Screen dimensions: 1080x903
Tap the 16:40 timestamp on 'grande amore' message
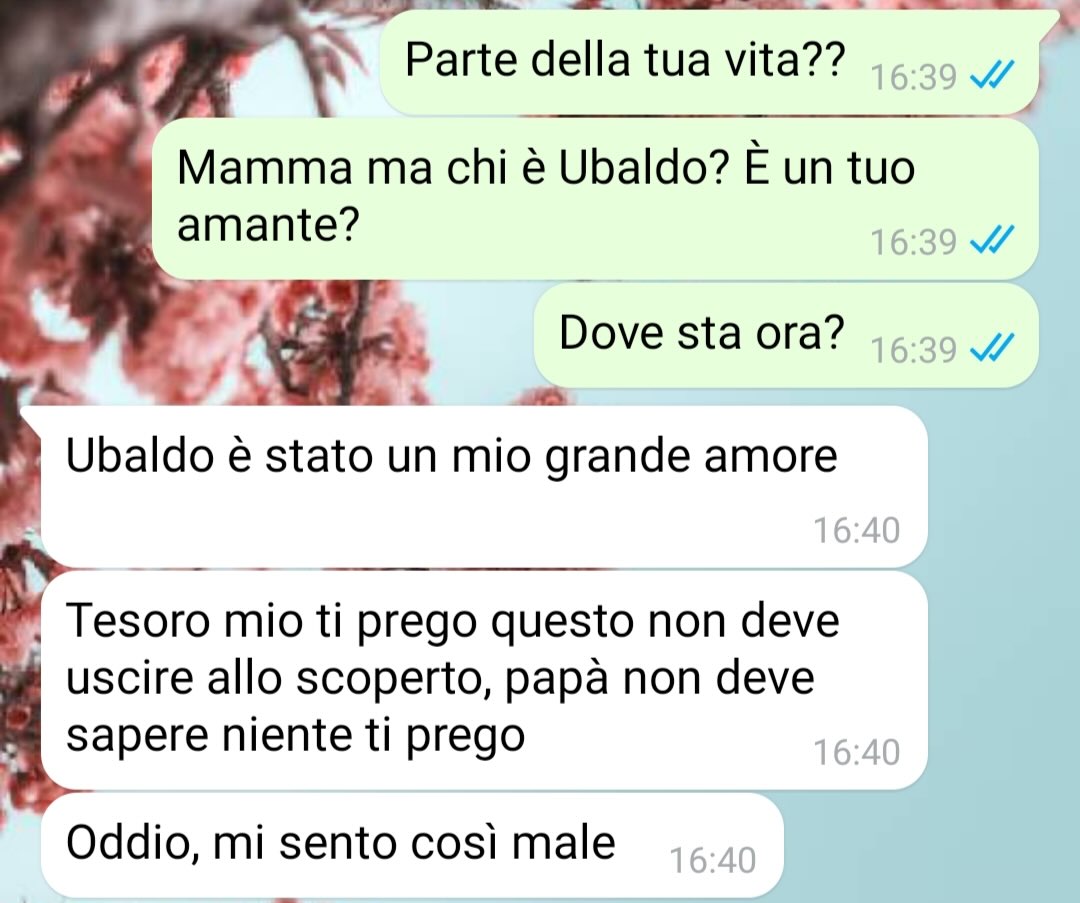click(x=857, y=531)
